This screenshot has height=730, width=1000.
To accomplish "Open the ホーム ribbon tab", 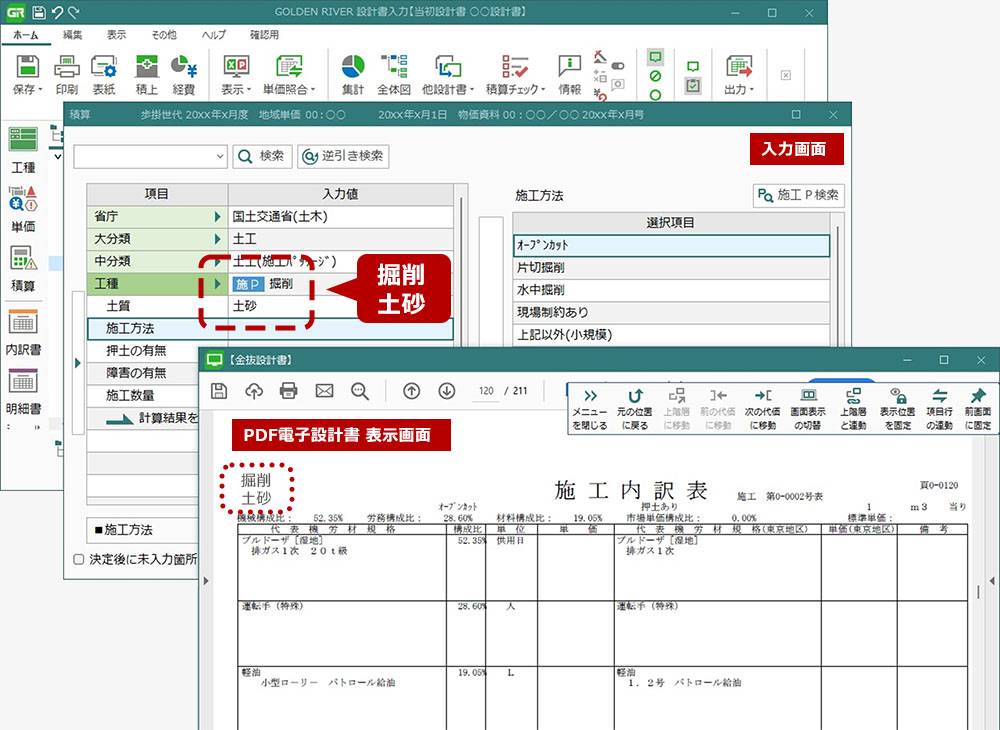I will point(26,35).
